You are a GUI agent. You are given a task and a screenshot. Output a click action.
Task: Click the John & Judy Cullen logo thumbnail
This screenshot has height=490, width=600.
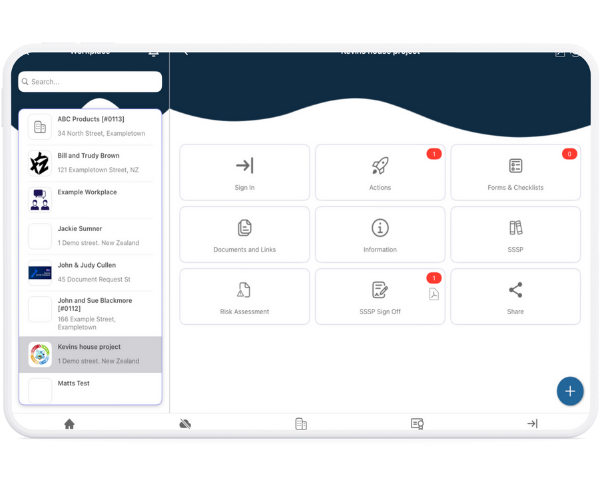pyautogui.click(x=40, y=273)
